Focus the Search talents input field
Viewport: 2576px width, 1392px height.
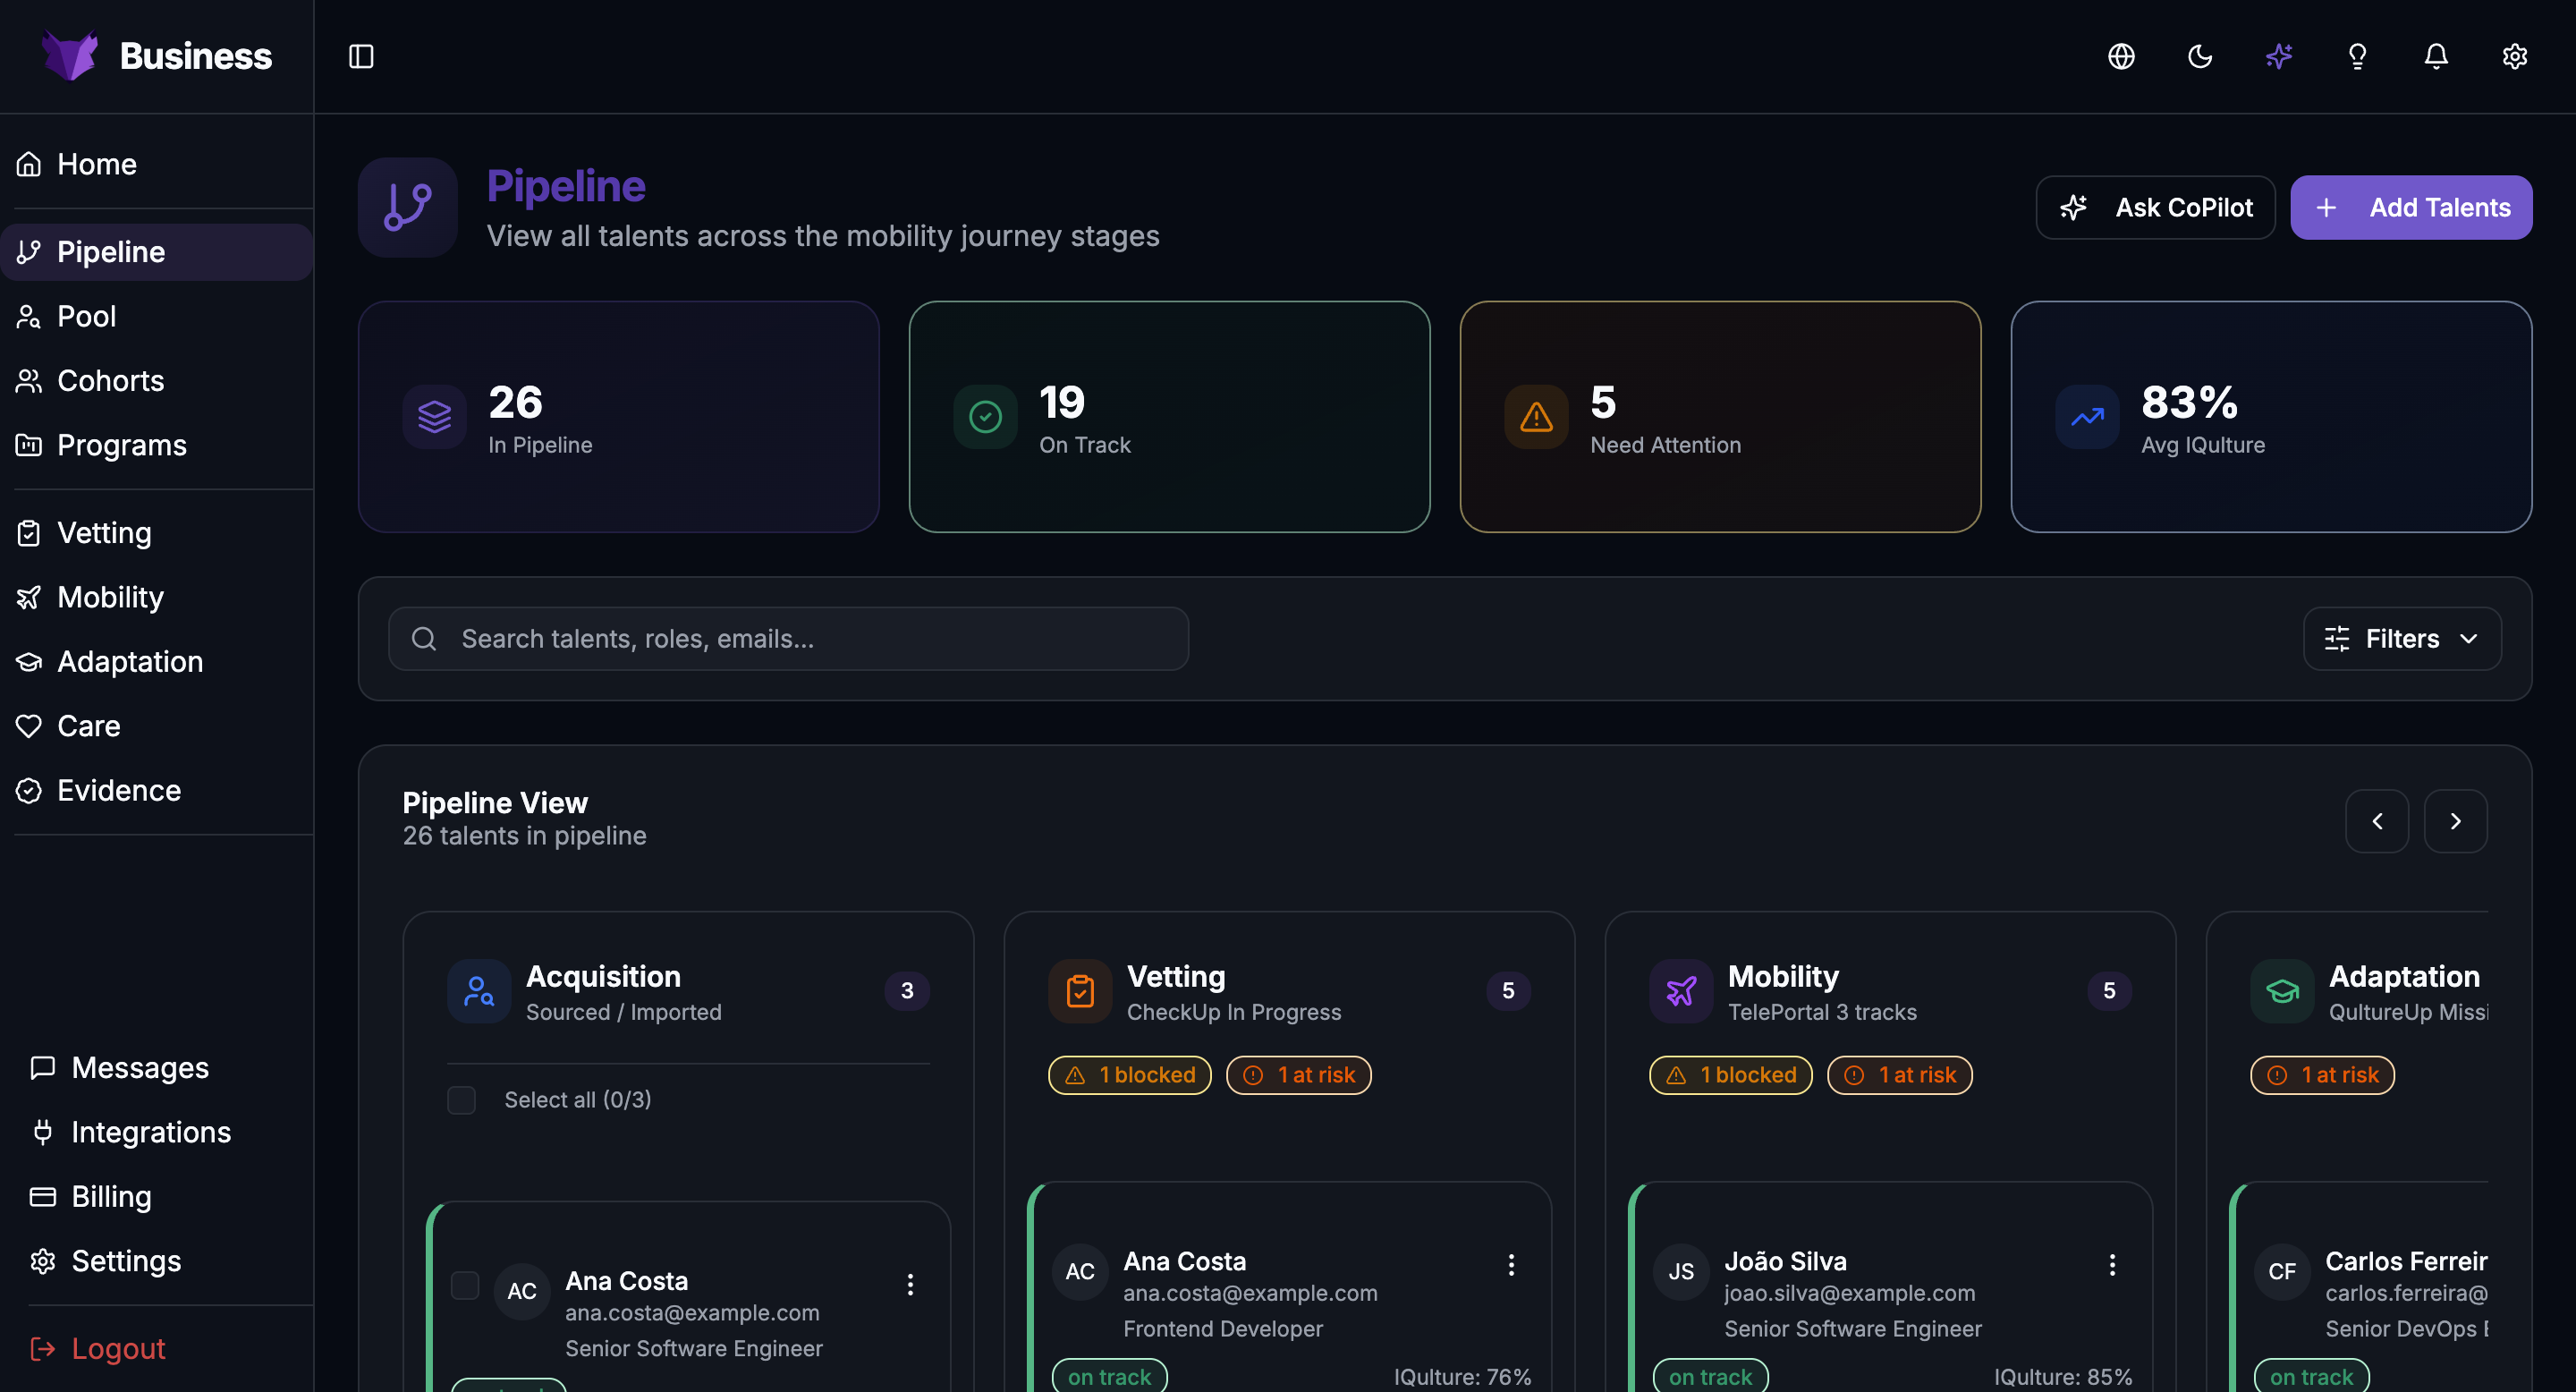coord(788,639)
